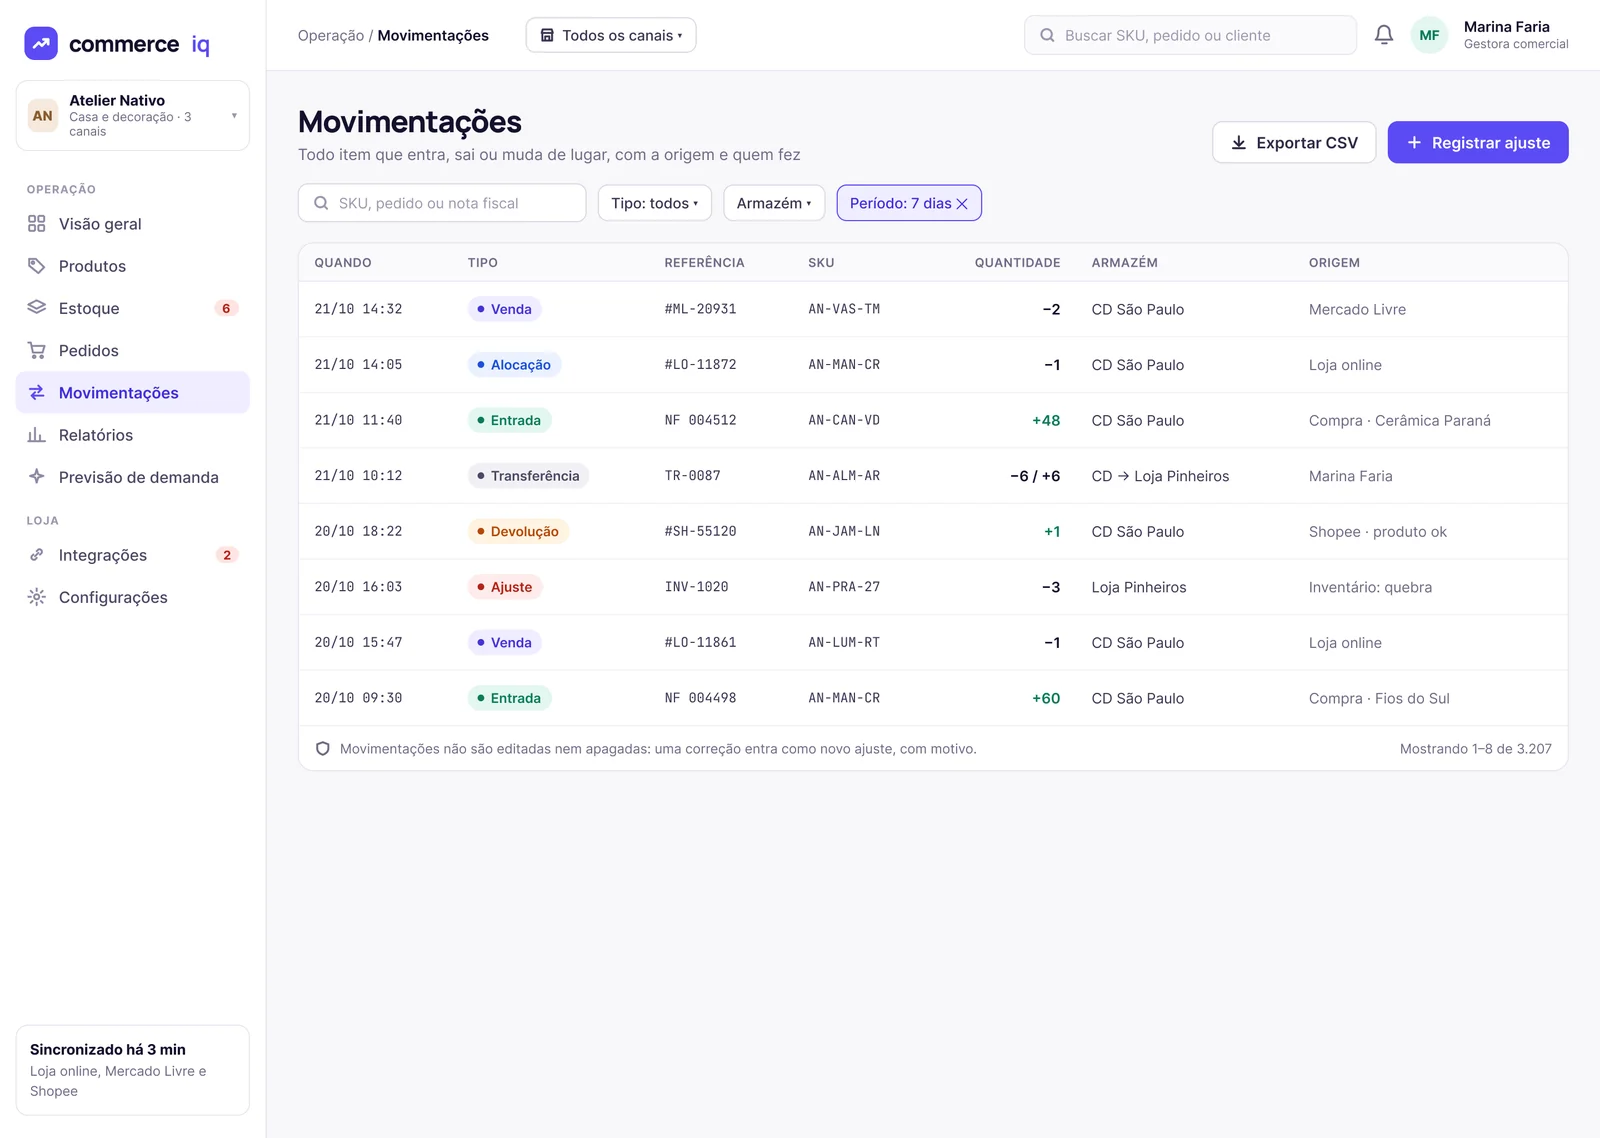
Task: Click the Devolução tag
Action: coord(518,531)
